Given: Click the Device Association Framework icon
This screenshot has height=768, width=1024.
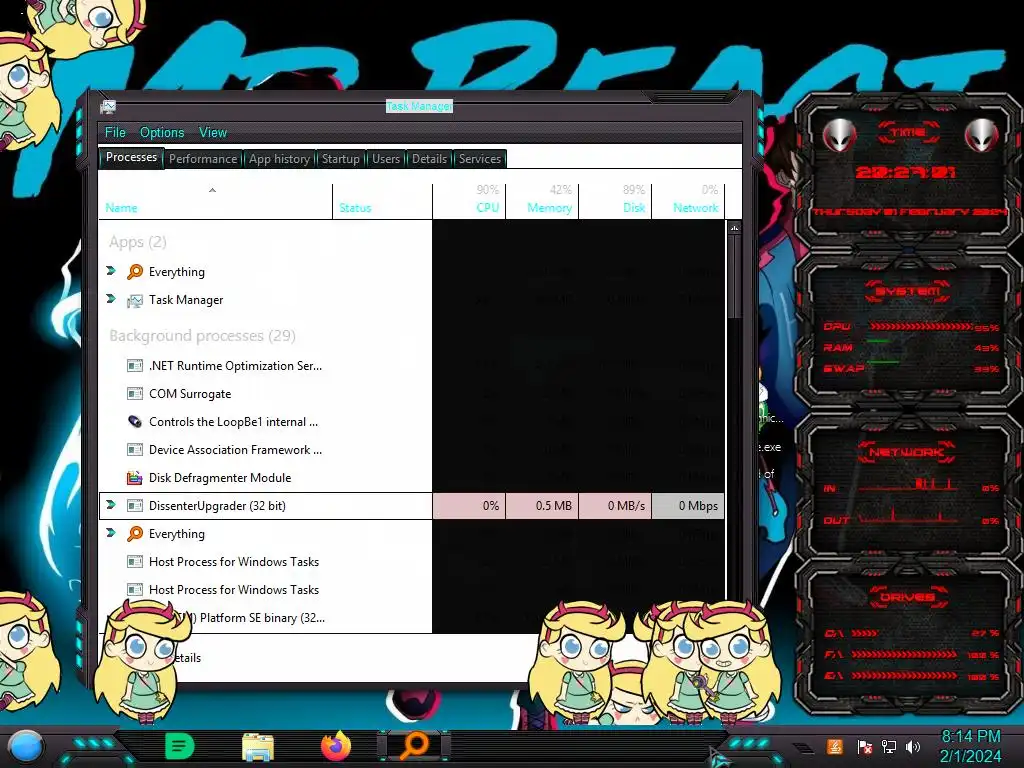Looking at the screenshot, I should pyautogui.click(x=135, y=450).
